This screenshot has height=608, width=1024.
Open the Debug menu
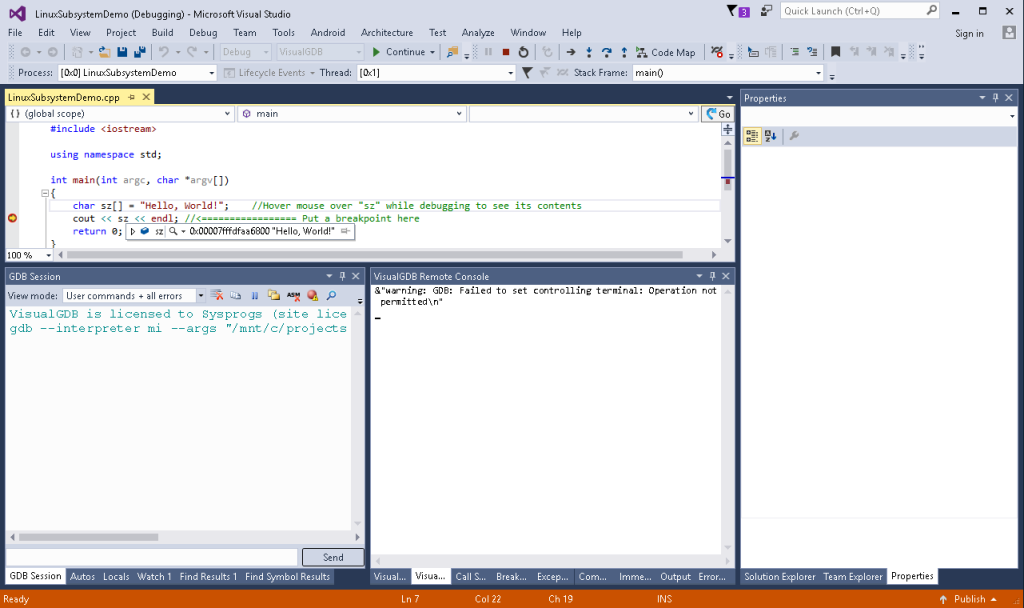click(203, 32)
